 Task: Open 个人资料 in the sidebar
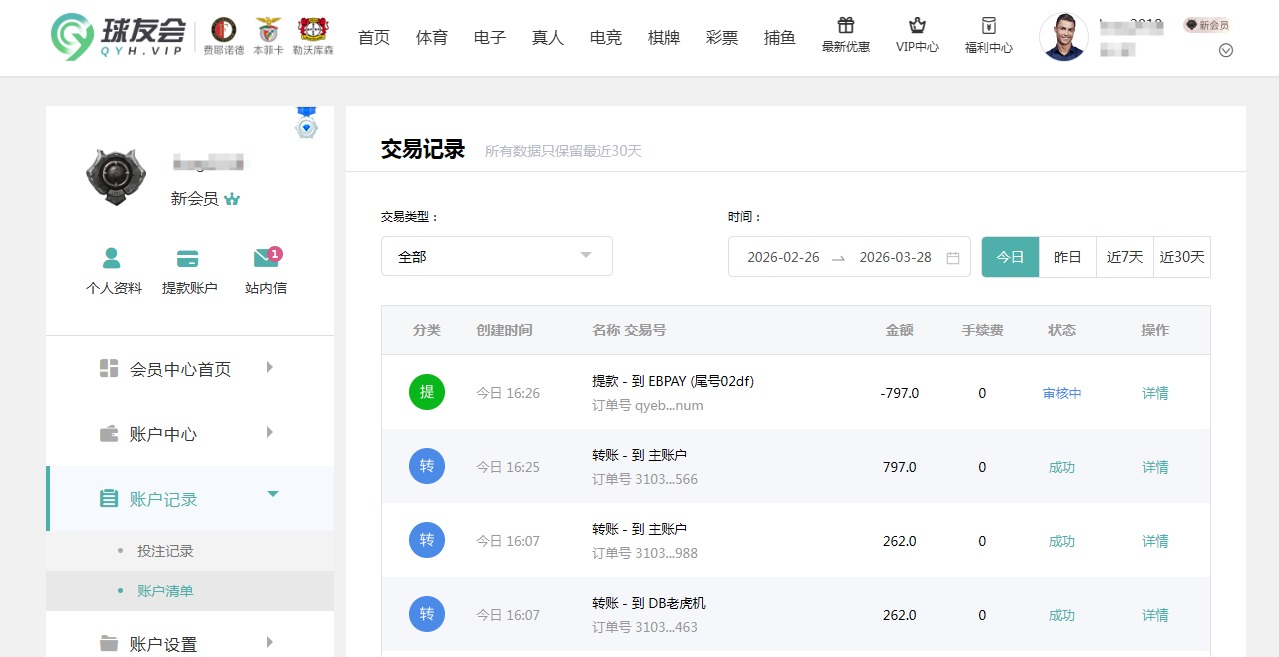point(112,270)
